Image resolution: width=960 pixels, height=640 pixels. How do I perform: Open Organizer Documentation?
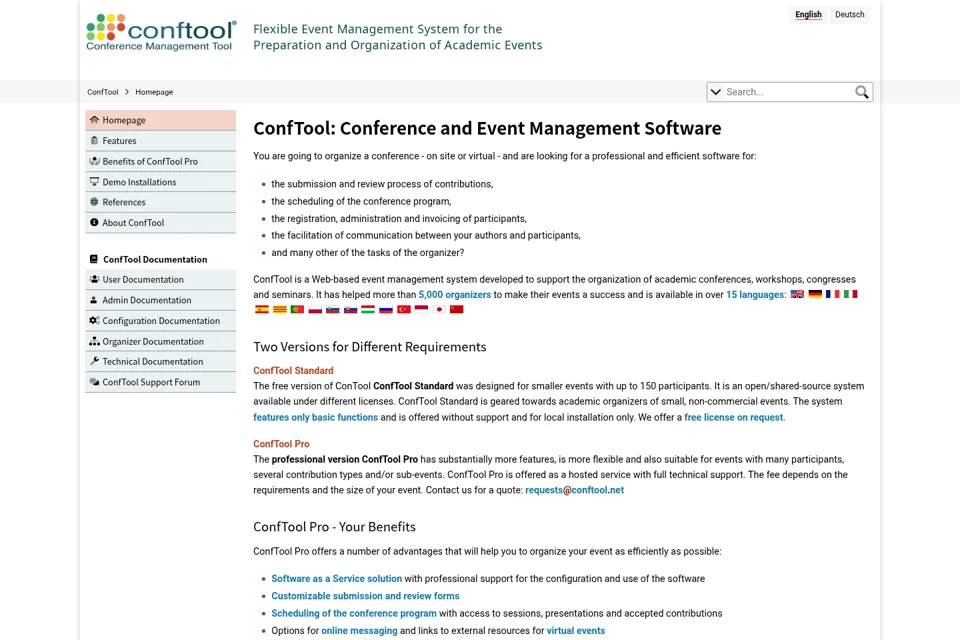click(160, 341)
